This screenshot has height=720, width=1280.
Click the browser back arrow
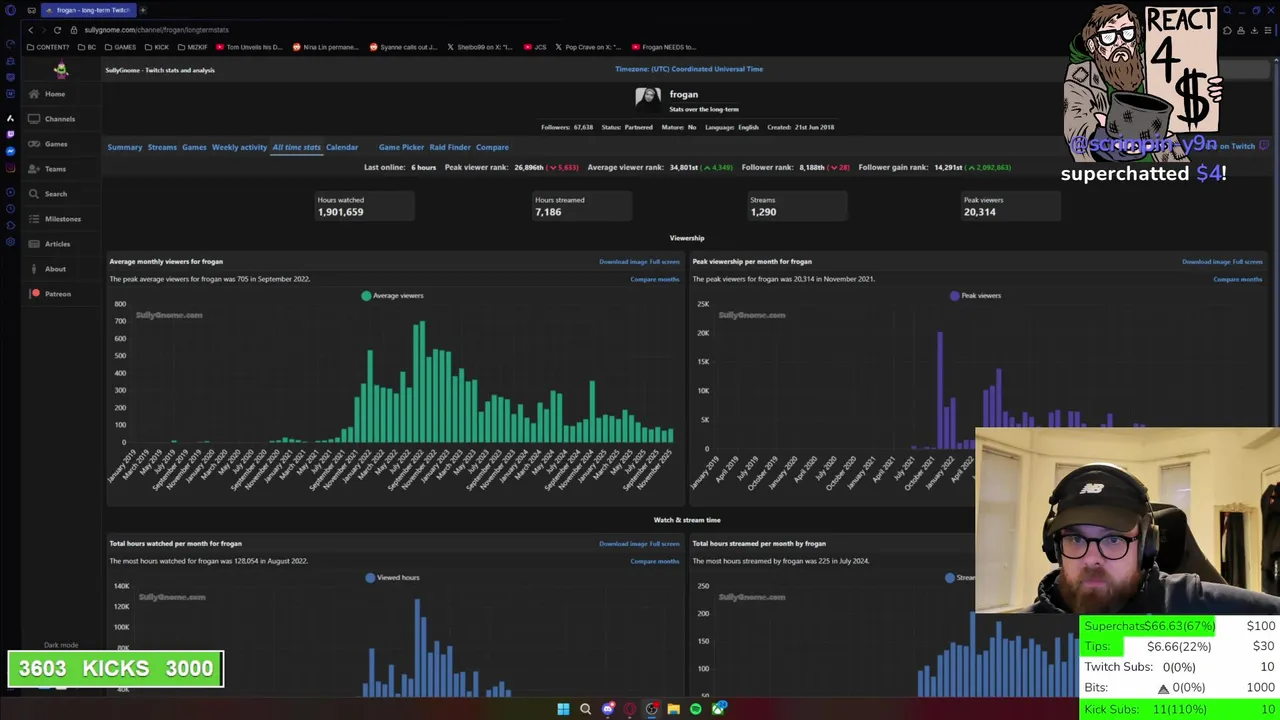pyautogui.click(x=32, y=30)
